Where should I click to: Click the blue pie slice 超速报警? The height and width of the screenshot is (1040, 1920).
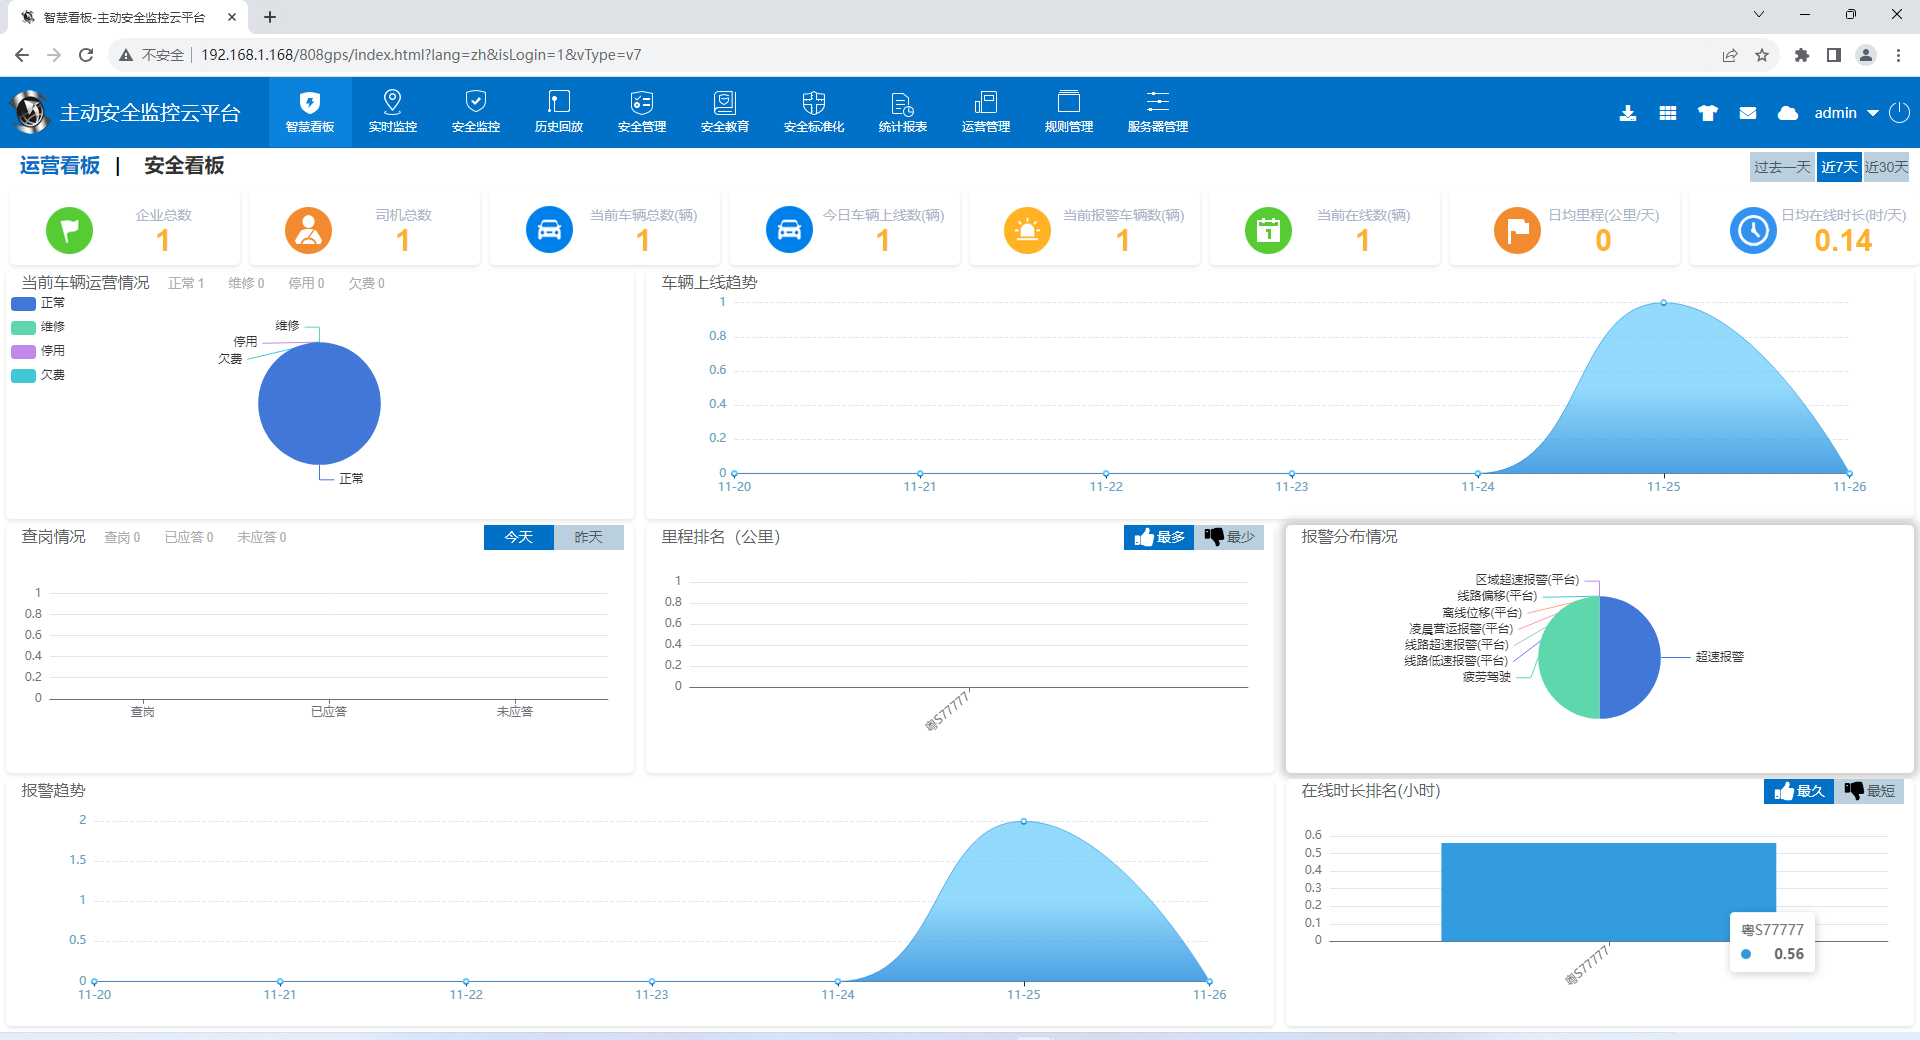(x=1630, y=657)
